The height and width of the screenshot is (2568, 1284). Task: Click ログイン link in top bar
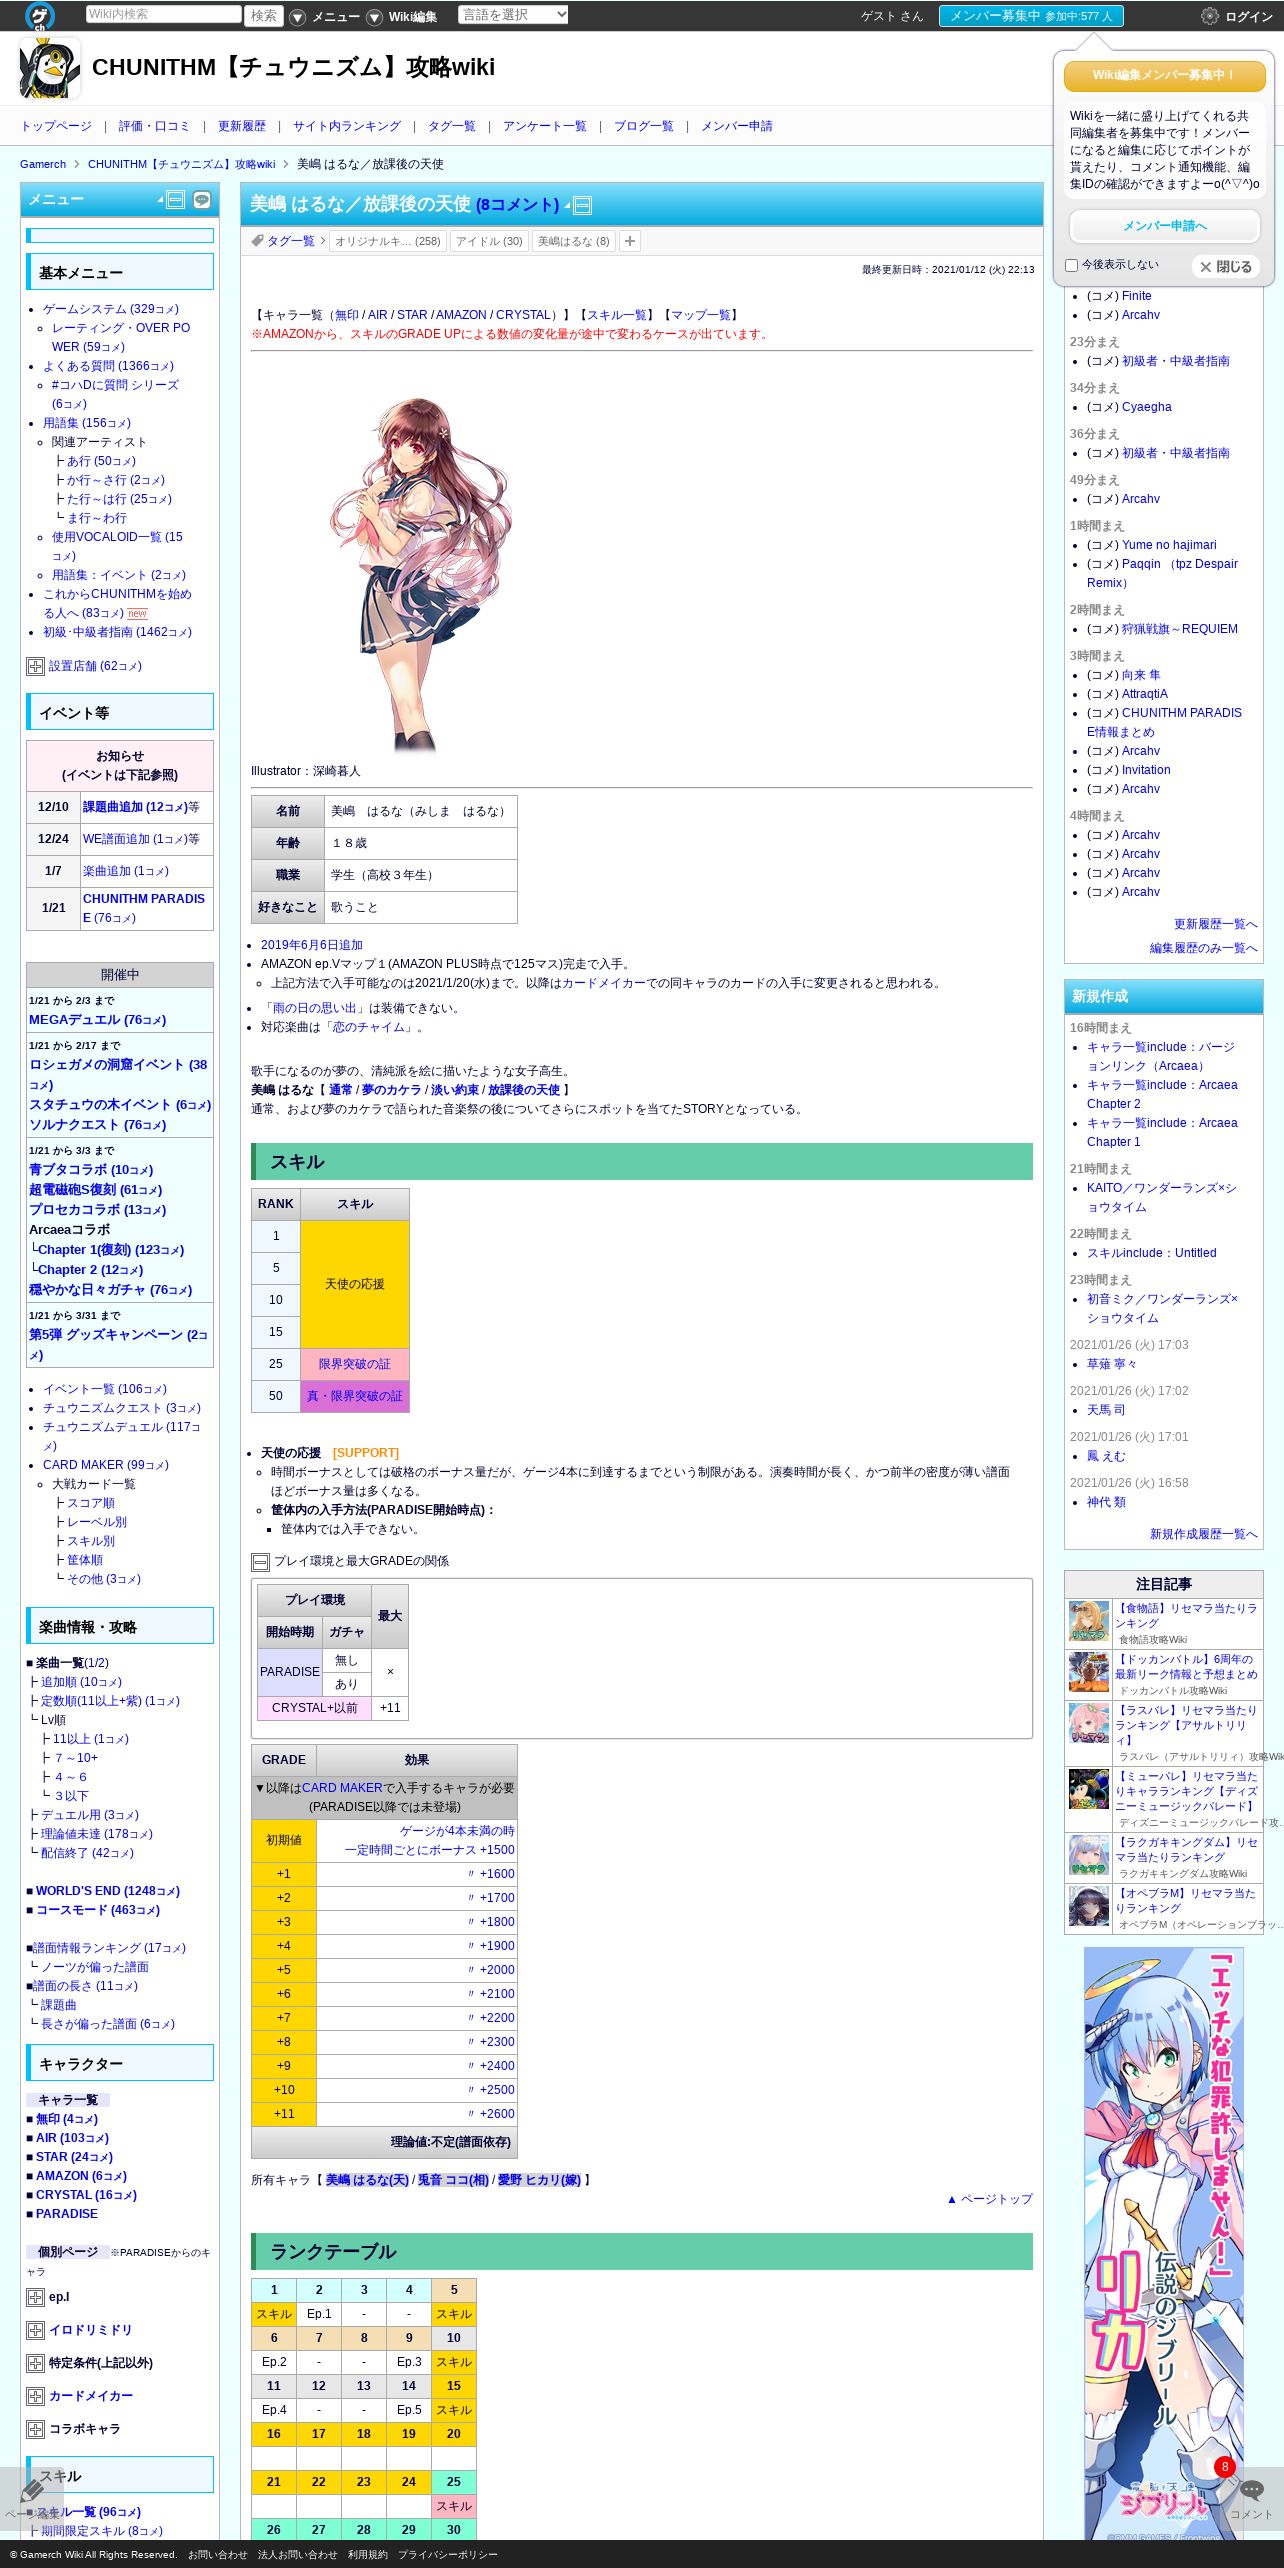(1249, 17)
